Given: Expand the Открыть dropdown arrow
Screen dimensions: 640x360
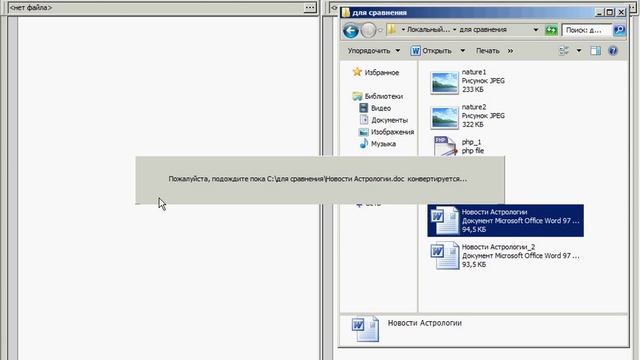Looking at the screenshot, I should pos(462,51).
